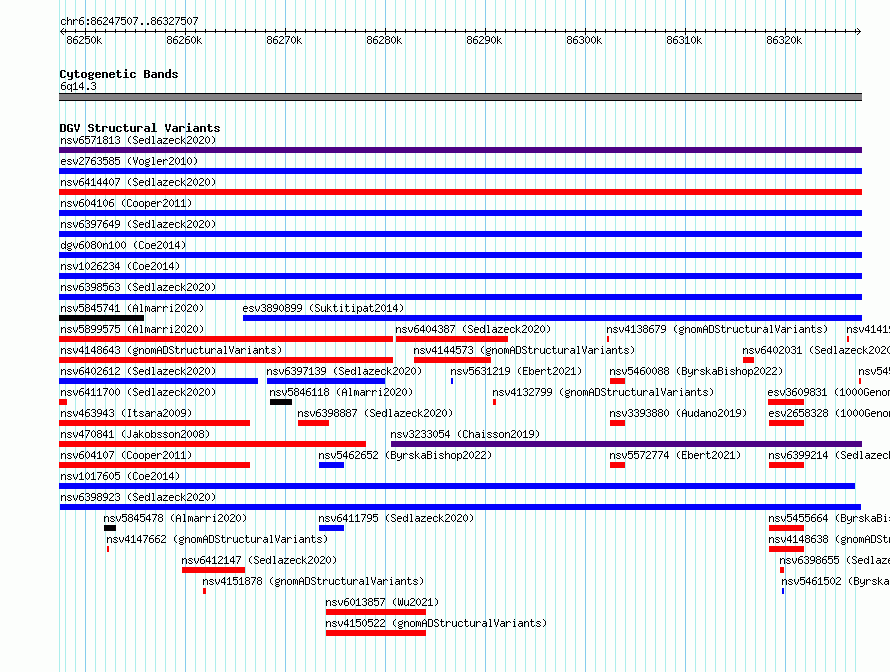
Task: Click chr6:86247507..86327507 coordinates text
Action: coord(129,22)
